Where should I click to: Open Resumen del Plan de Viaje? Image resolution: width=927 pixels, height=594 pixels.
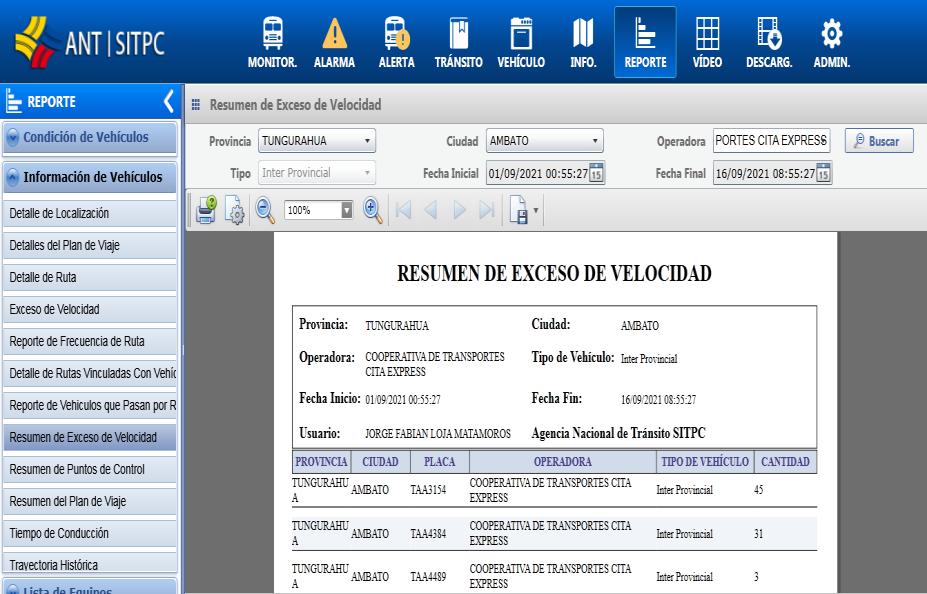point(90,501)
